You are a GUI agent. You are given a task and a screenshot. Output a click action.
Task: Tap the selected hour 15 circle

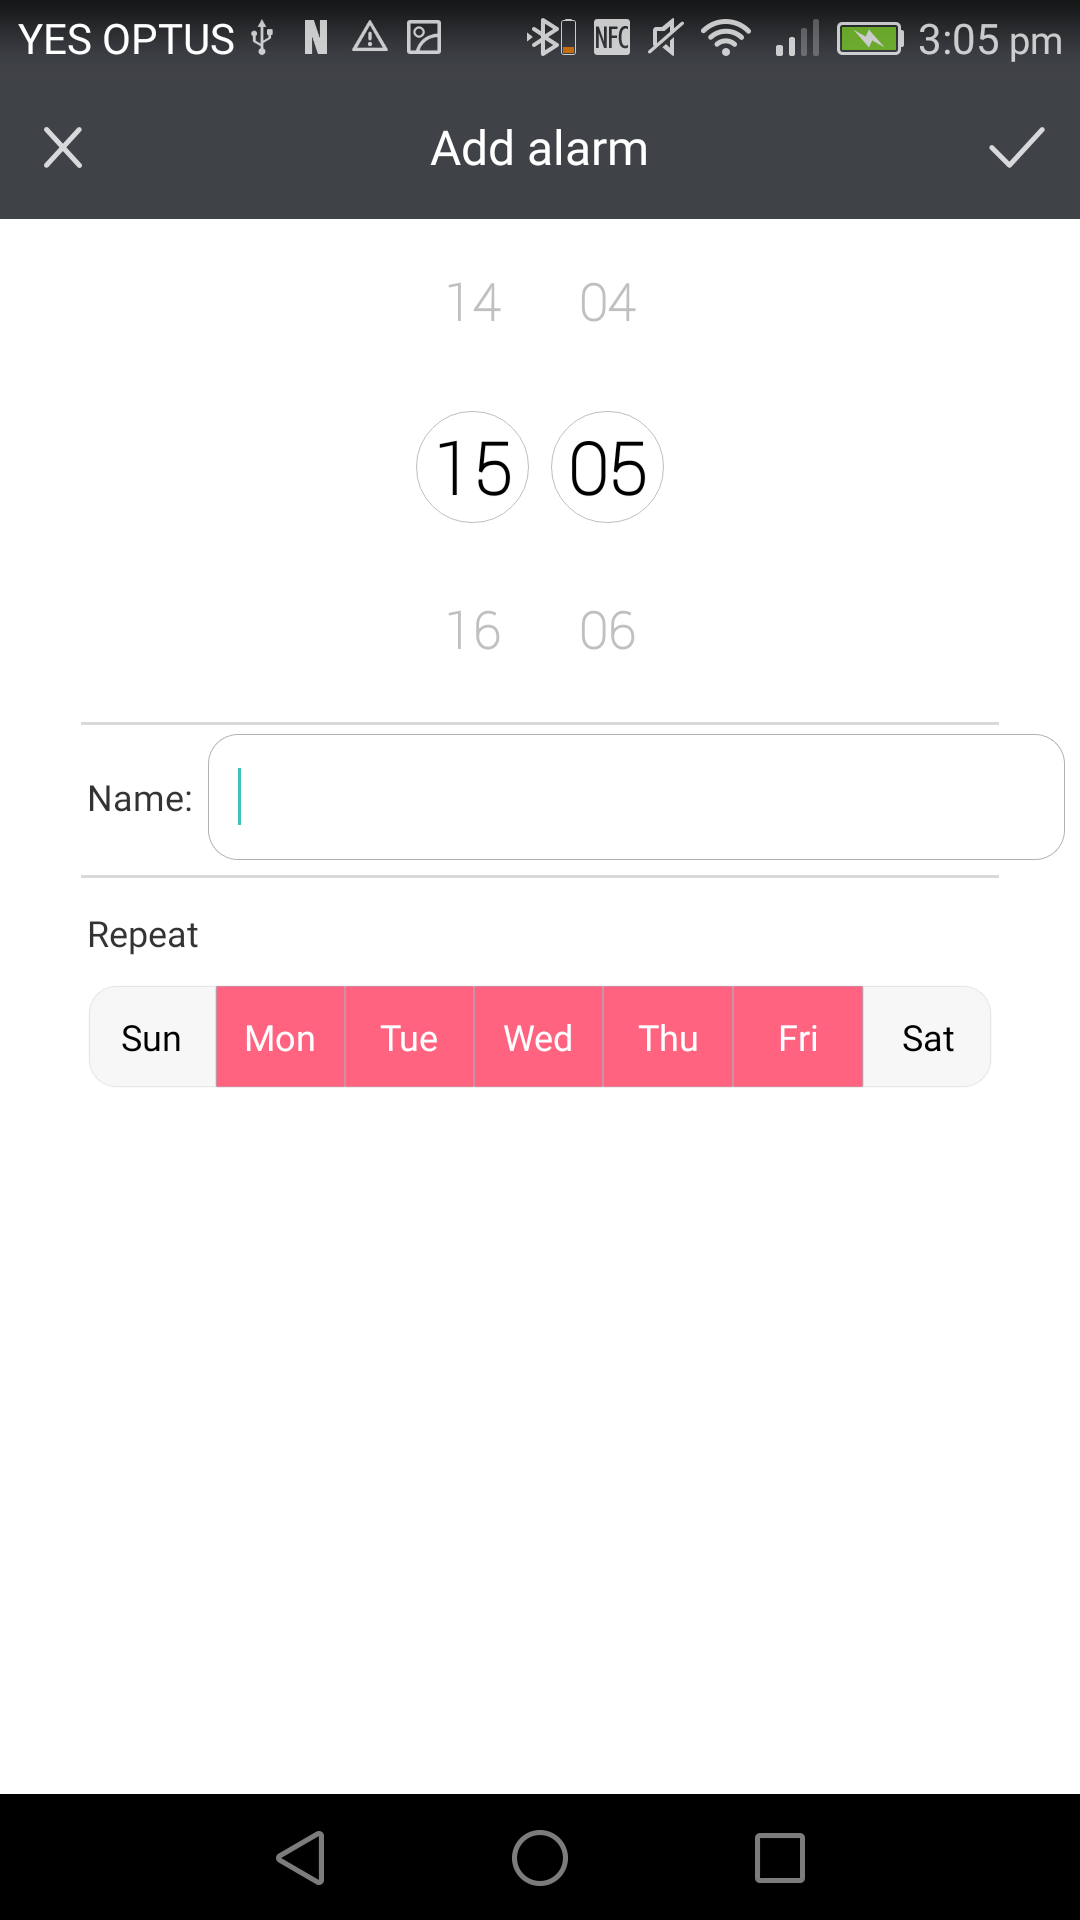click(x=473, y=467)
